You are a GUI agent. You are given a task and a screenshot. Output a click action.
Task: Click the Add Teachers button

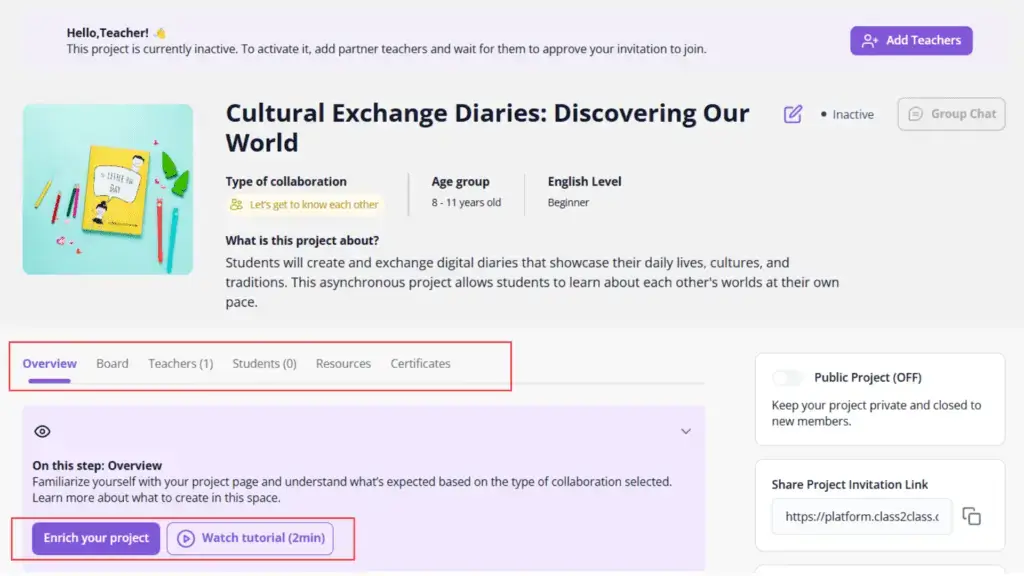pyautogui.click(x=911, y=40)
